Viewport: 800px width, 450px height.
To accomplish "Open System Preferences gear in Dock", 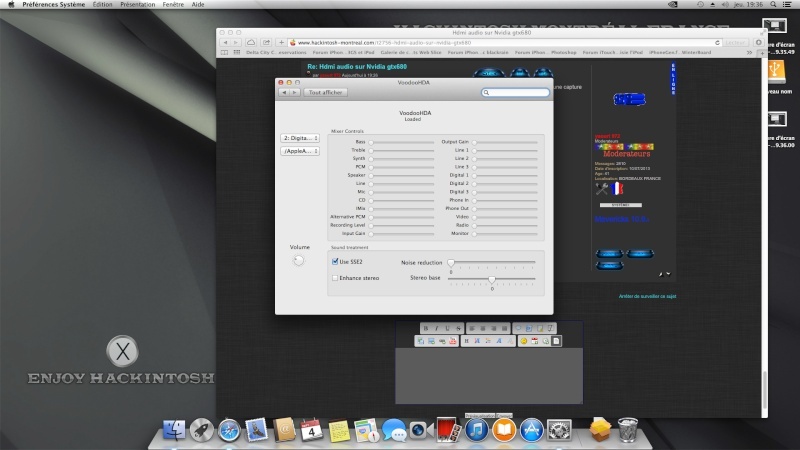I will coord(559,430).
